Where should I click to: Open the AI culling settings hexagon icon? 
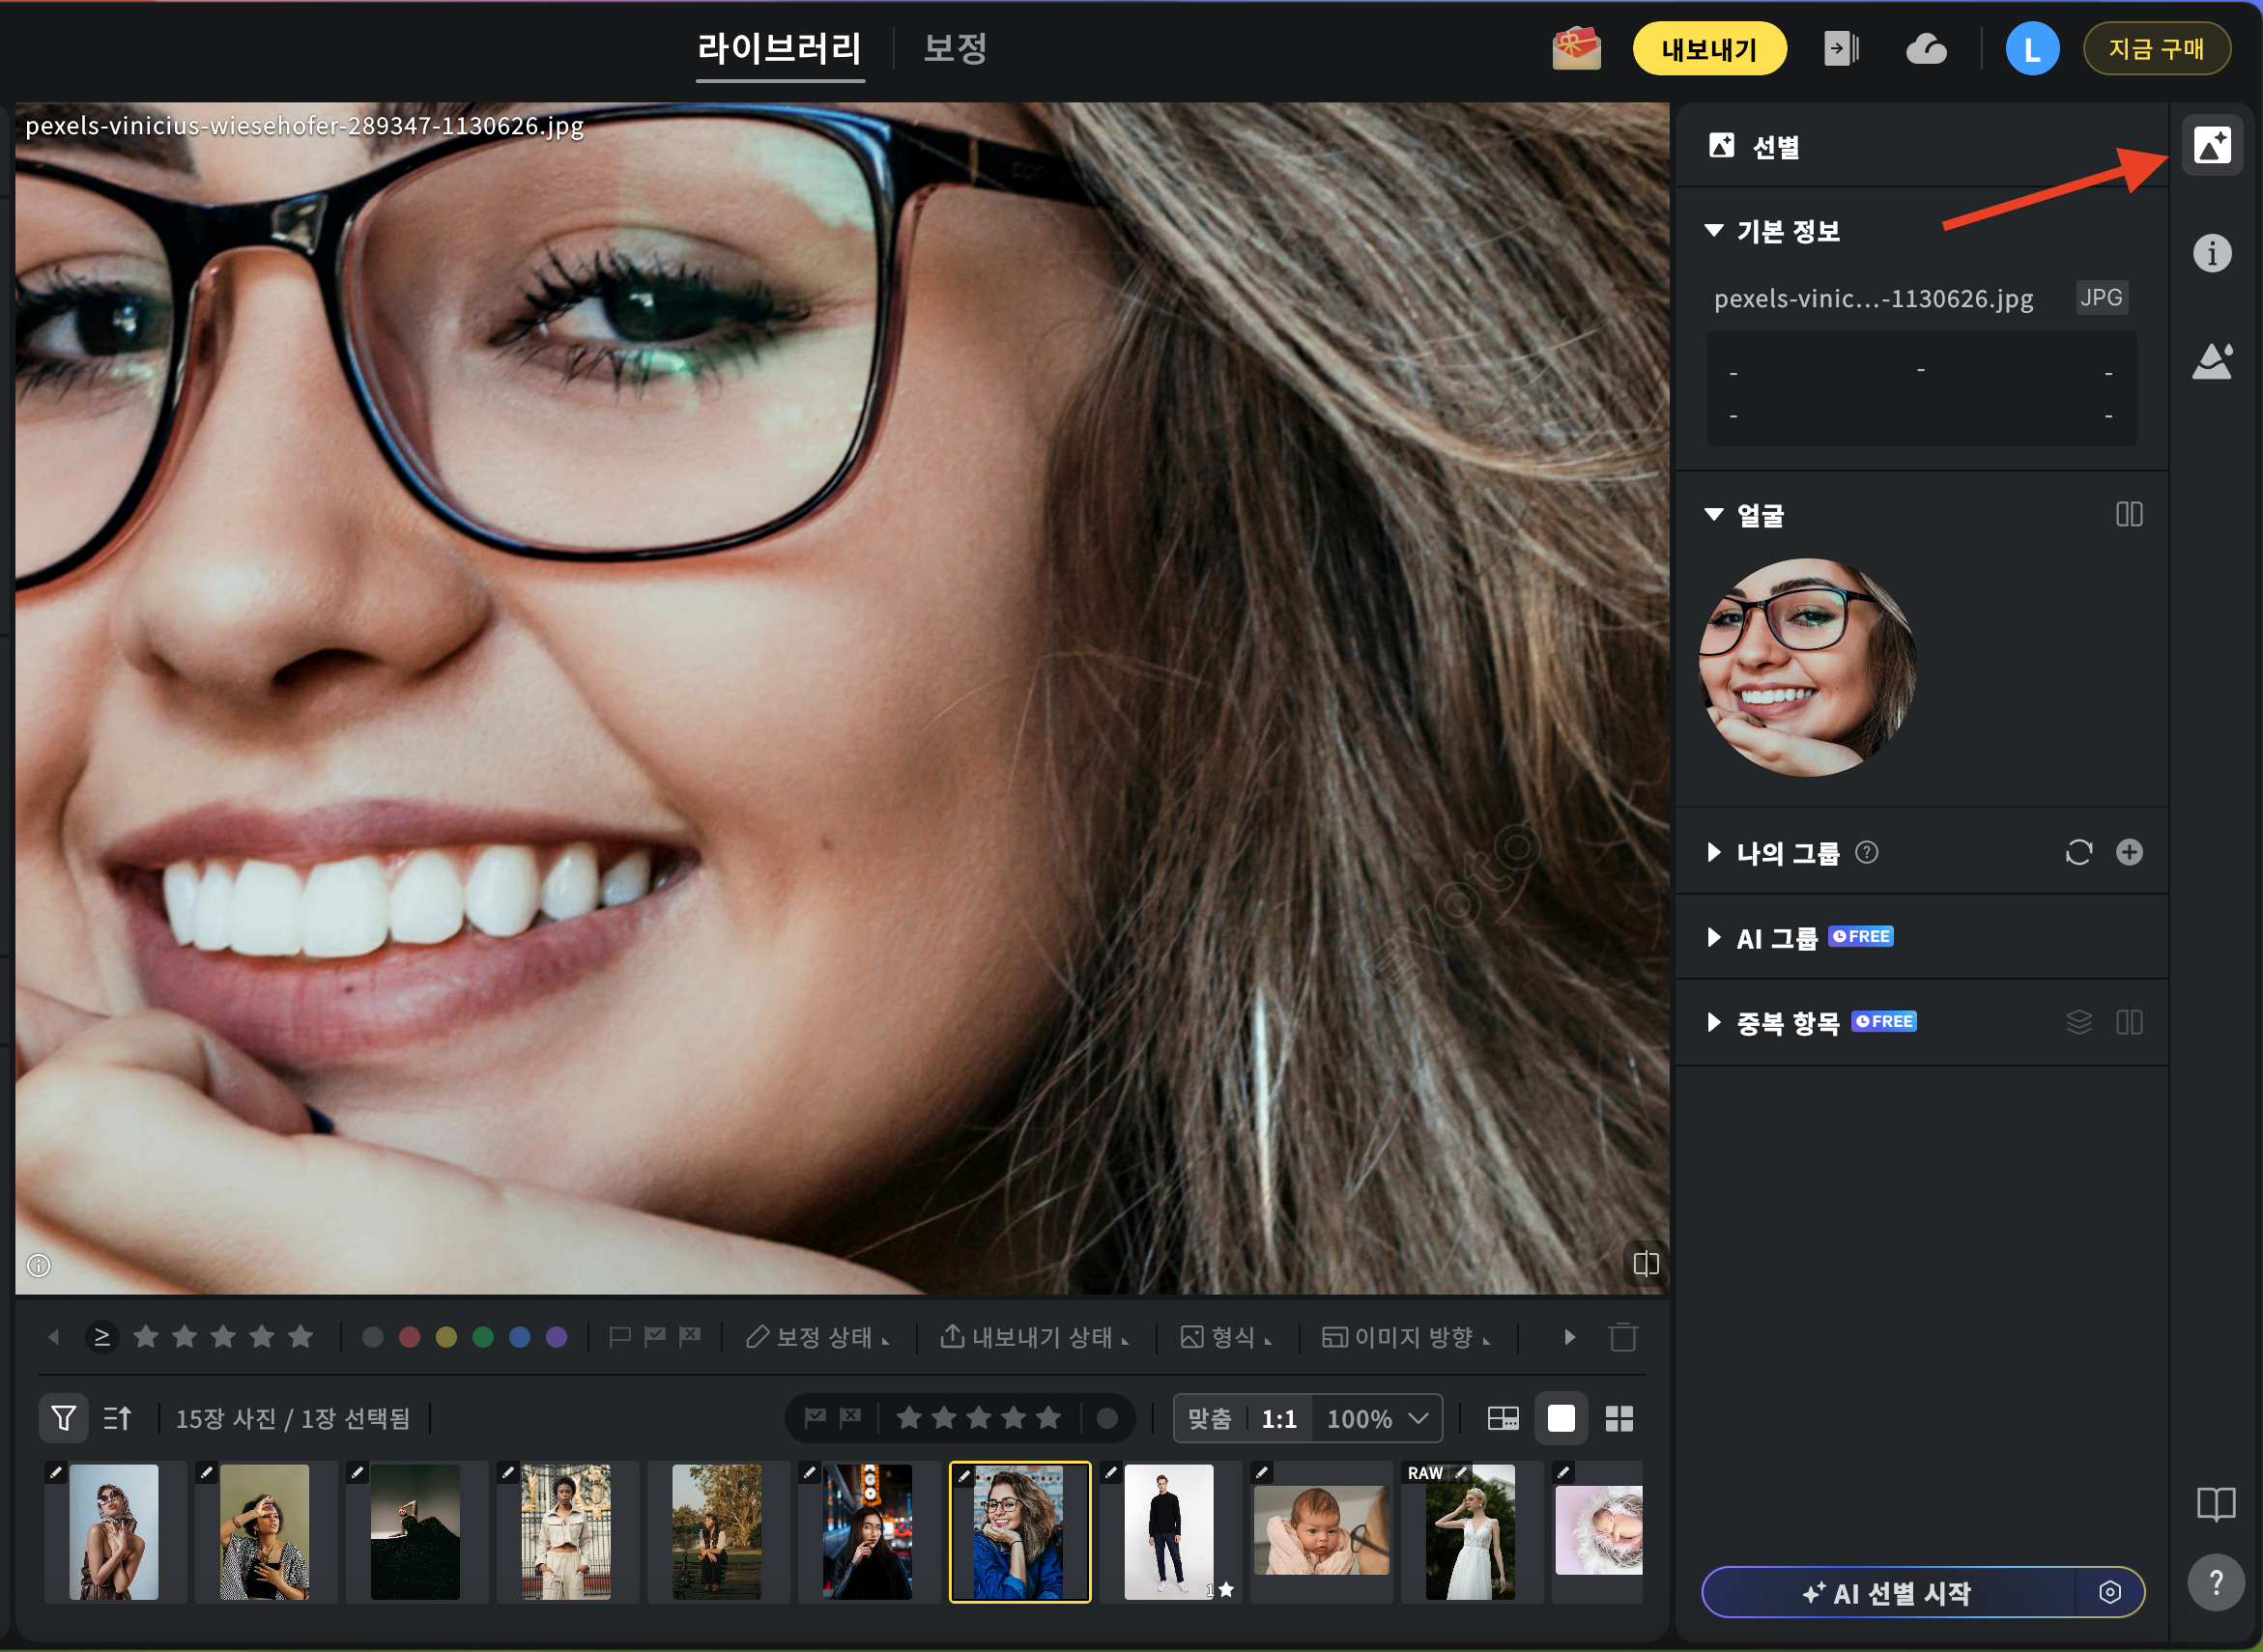click(x=2109, y=1592)
